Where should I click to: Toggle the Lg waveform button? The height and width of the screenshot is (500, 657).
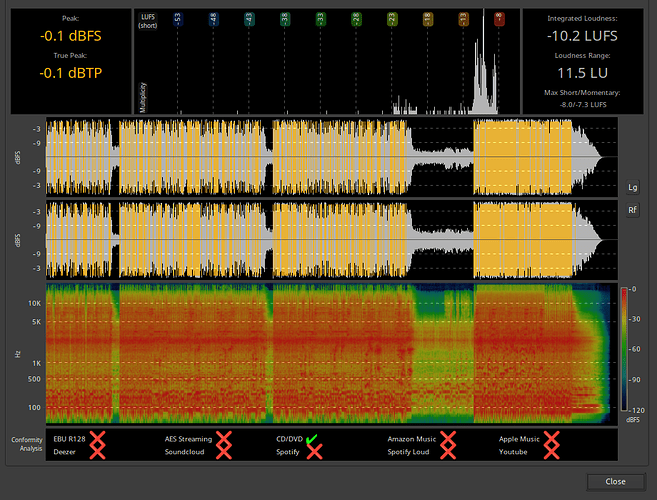click(632, 187)
